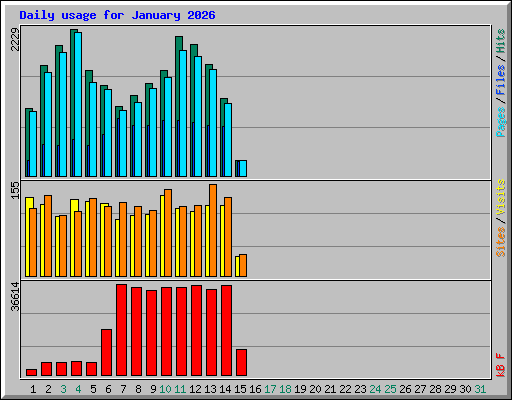The width and height of the screenshot is (512, 400).
Task: Click the 36614 value on the bottom axis
Action: click(x=15, y=297)
